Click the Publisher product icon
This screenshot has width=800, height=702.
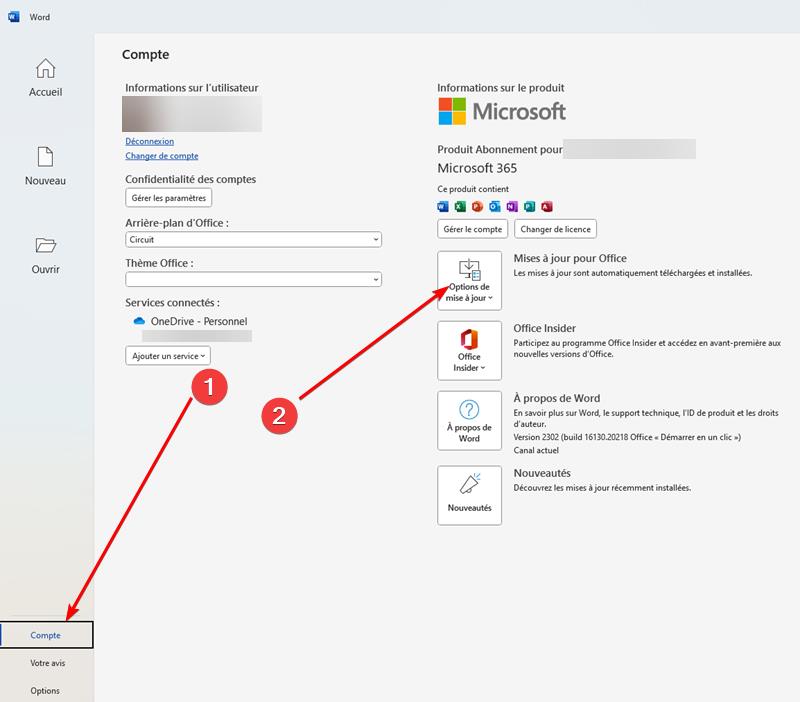click(530, 206)
